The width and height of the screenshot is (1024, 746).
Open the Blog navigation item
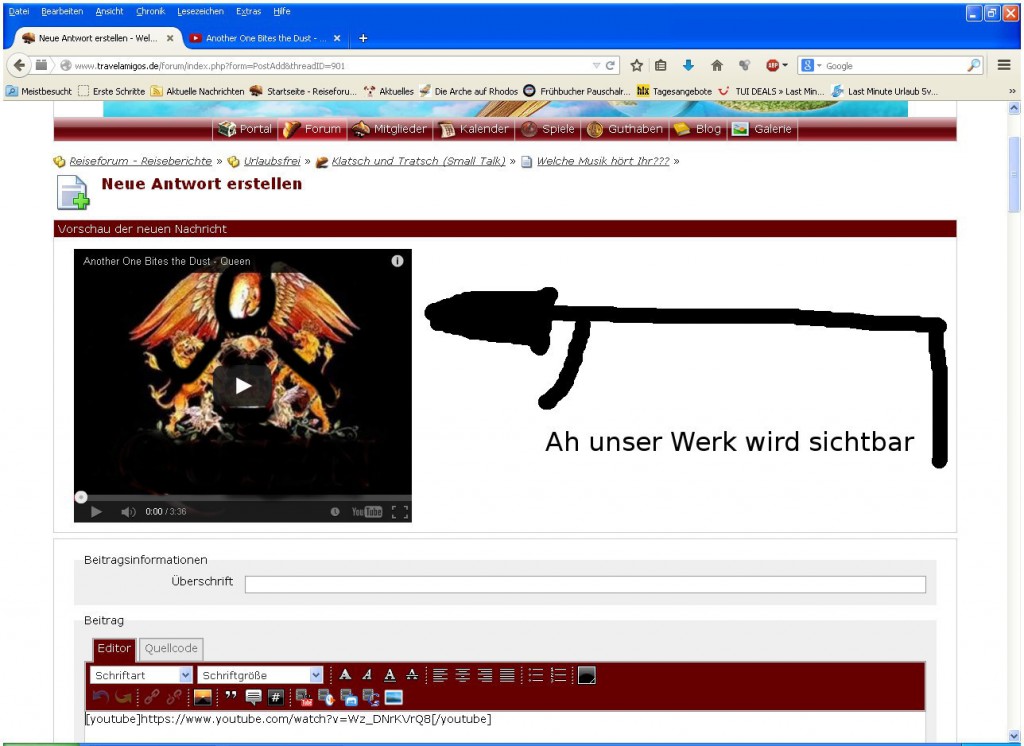[698, 129]
